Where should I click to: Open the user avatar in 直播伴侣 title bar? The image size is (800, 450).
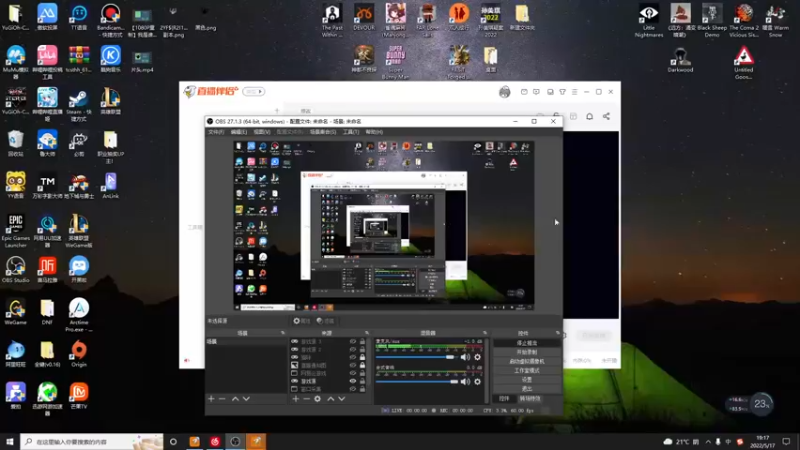coord(505,92)
